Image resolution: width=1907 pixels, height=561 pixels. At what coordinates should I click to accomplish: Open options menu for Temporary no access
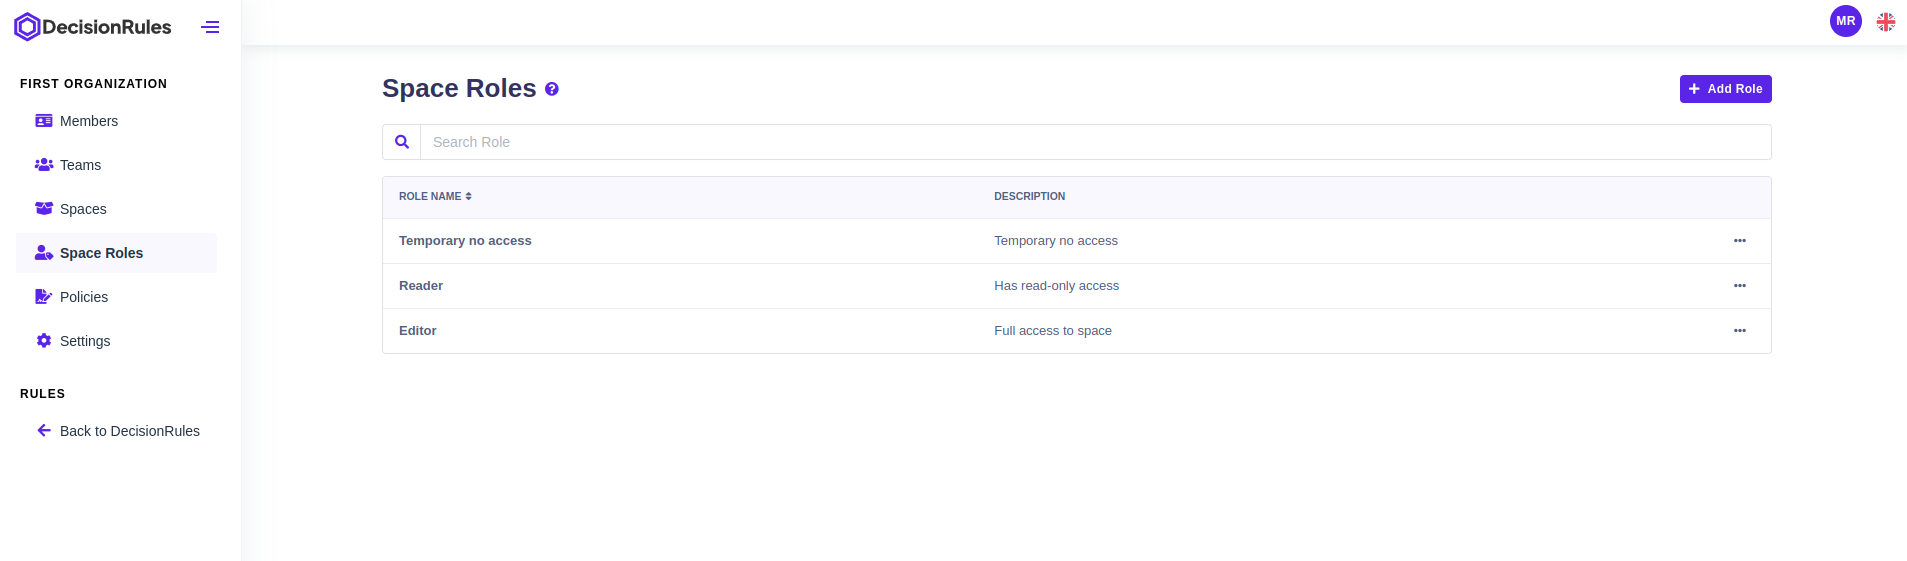point(1739,241)
